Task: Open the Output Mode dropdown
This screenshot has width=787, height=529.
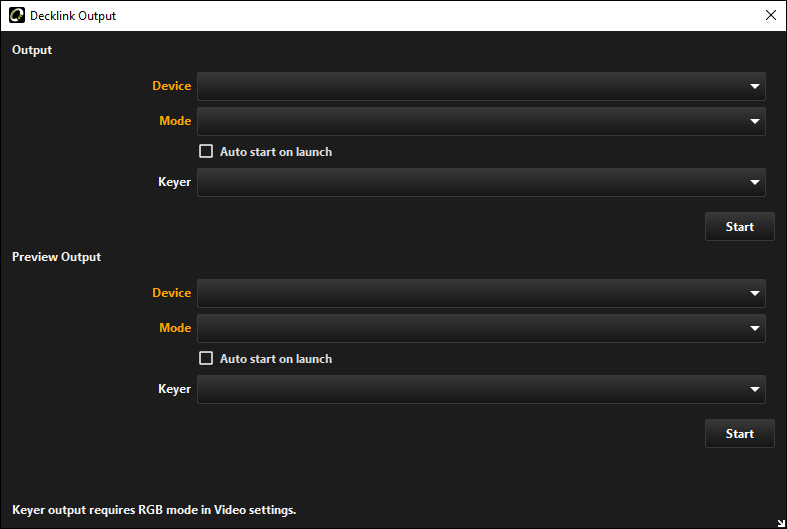Action: pyautogui.click(x=481, y=121)
